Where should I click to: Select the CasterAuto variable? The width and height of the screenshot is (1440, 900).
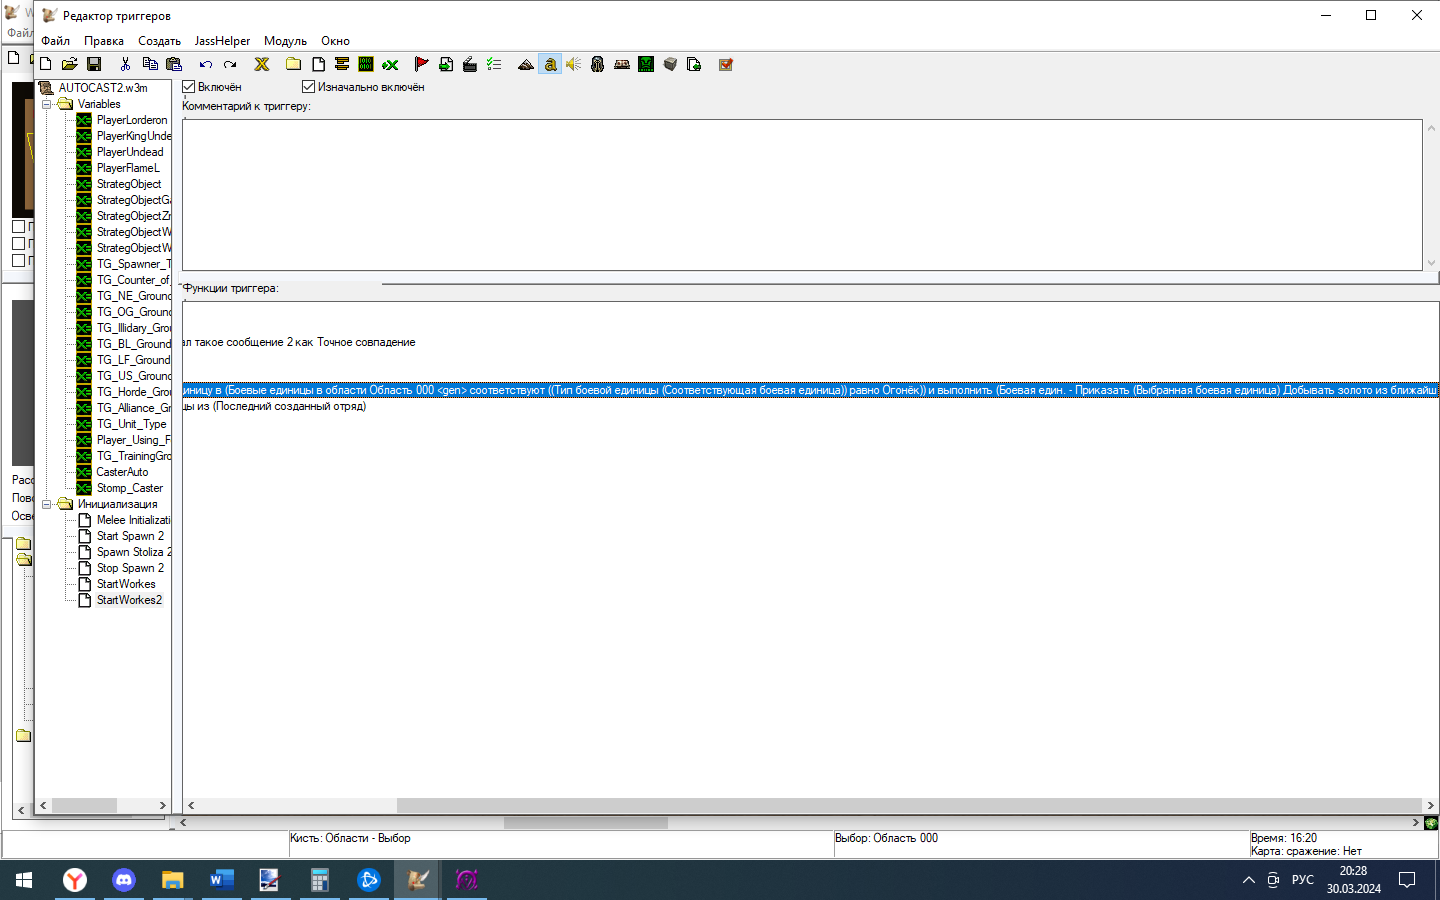122,472
